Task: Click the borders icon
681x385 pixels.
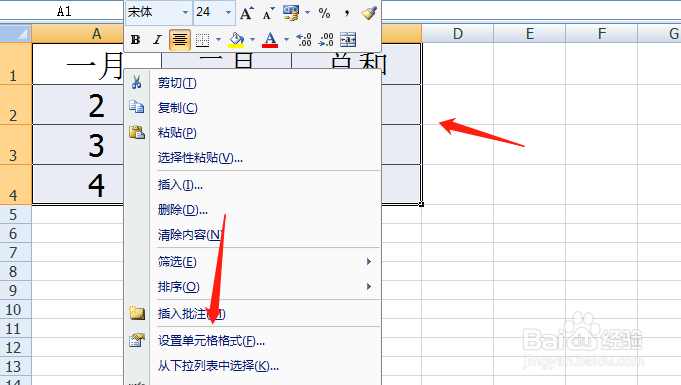Action: (202, 40)
